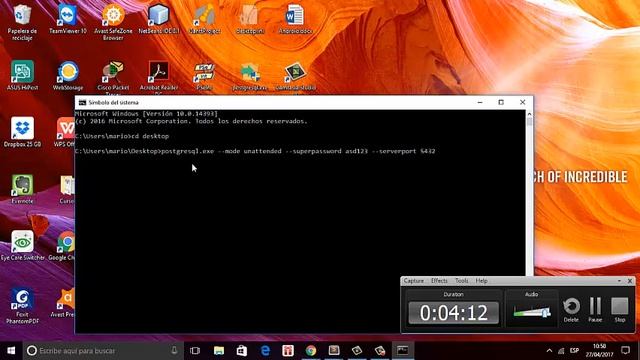
Task: Select the Dropbox 25 GB desktop icon
Action: point(22,132)
